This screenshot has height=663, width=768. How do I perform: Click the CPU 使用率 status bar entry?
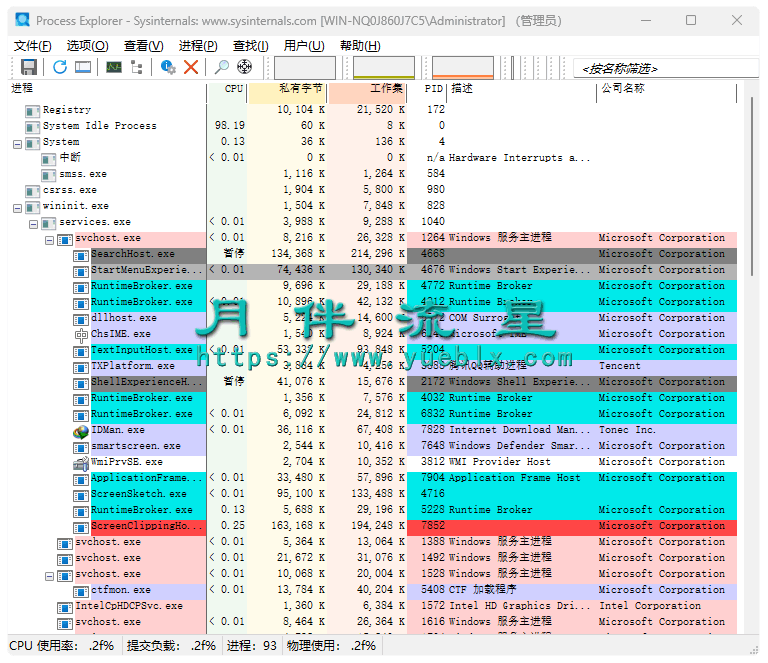[62, 646]
